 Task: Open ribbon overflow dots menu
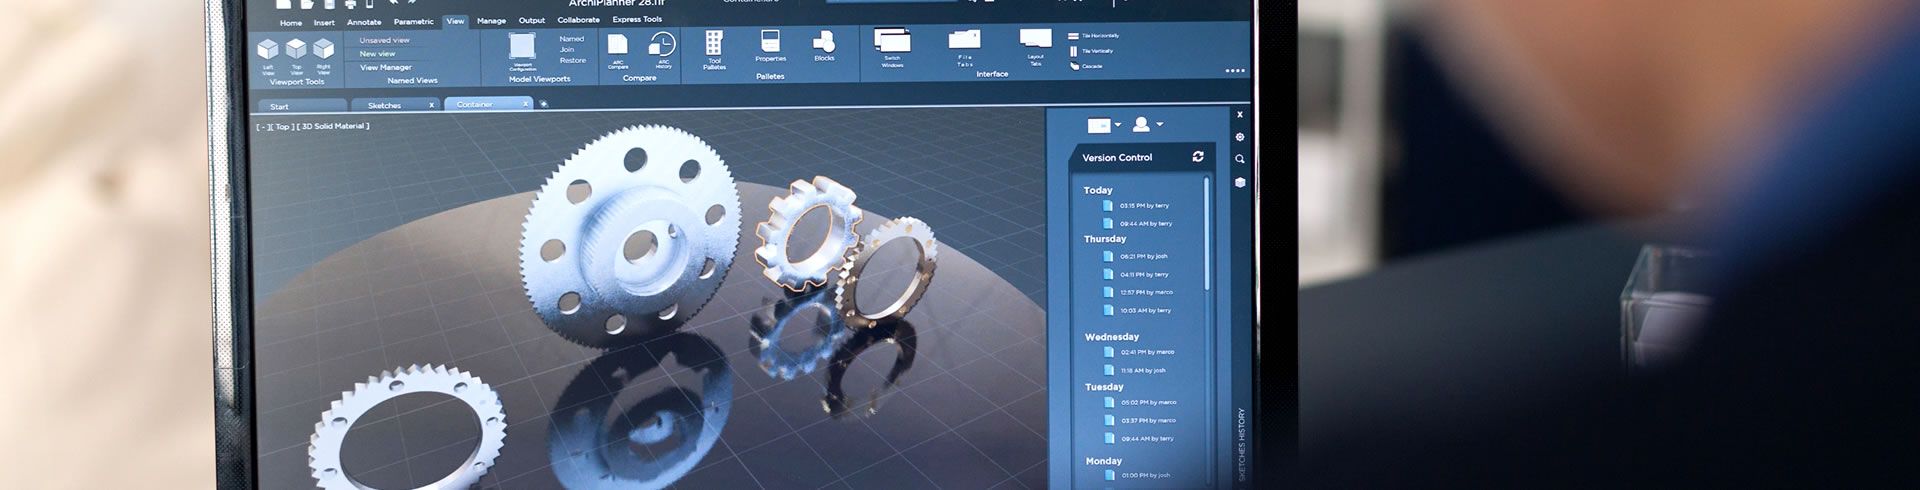(1235, 71)
